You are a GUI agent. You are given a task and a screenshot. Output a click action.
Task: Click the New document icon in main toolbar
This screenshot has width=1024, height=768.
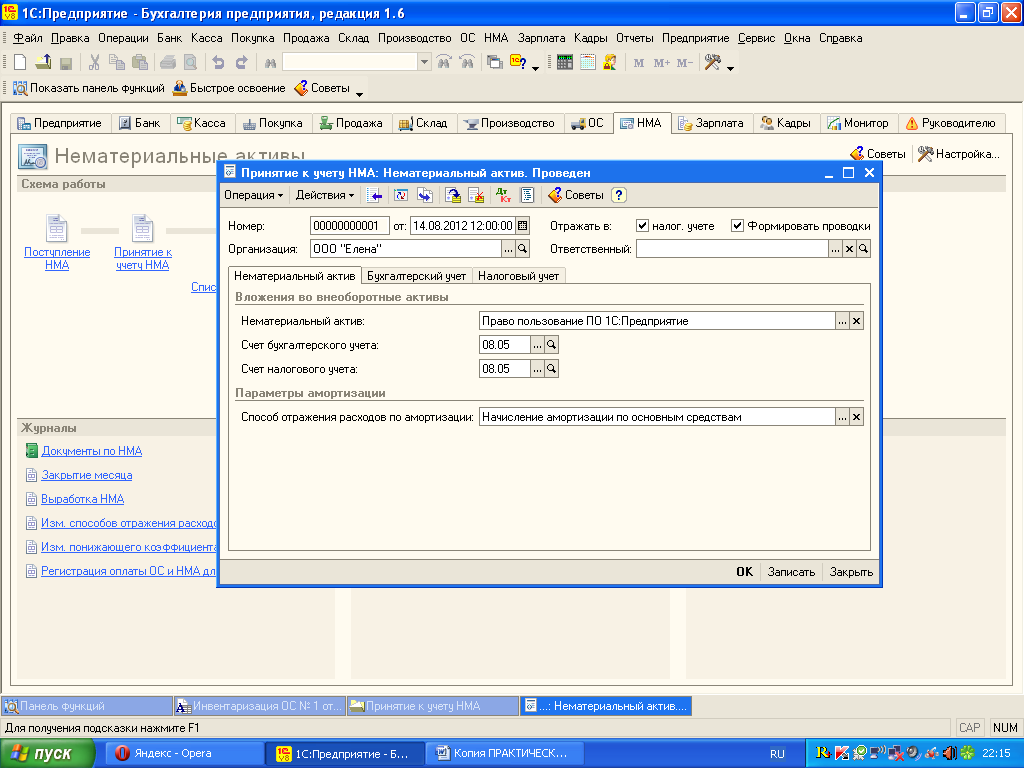point(20,63)
